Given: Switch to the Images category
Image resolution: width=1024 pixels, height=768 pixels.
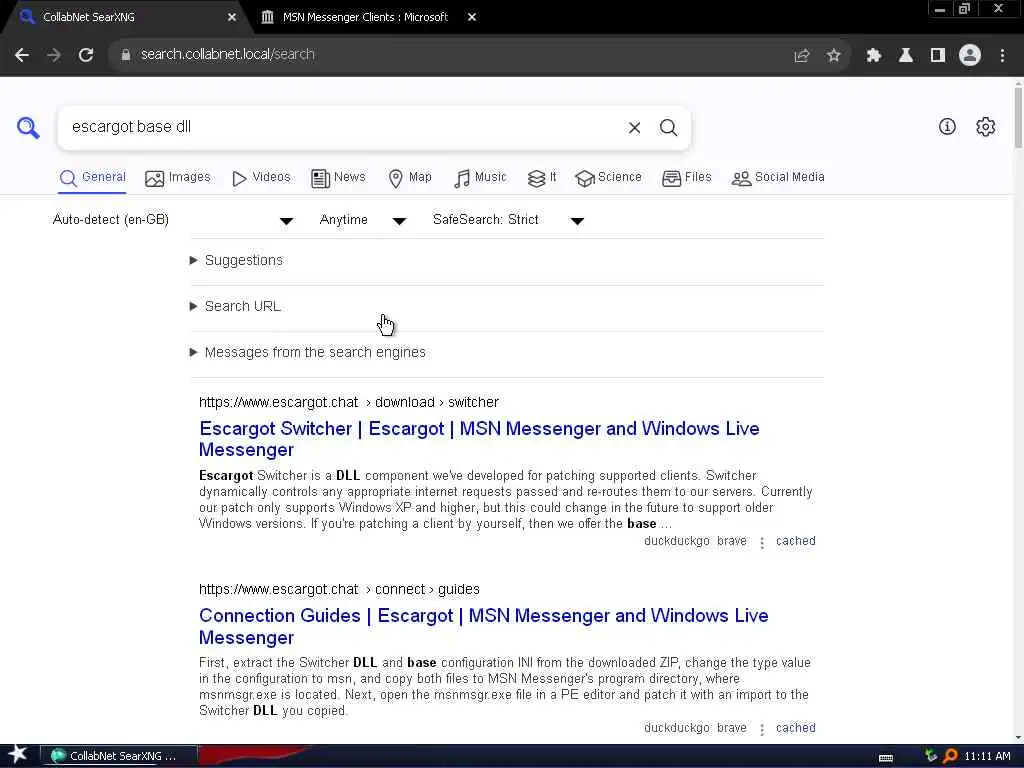Looking at the screenshot, I should 178,178.
